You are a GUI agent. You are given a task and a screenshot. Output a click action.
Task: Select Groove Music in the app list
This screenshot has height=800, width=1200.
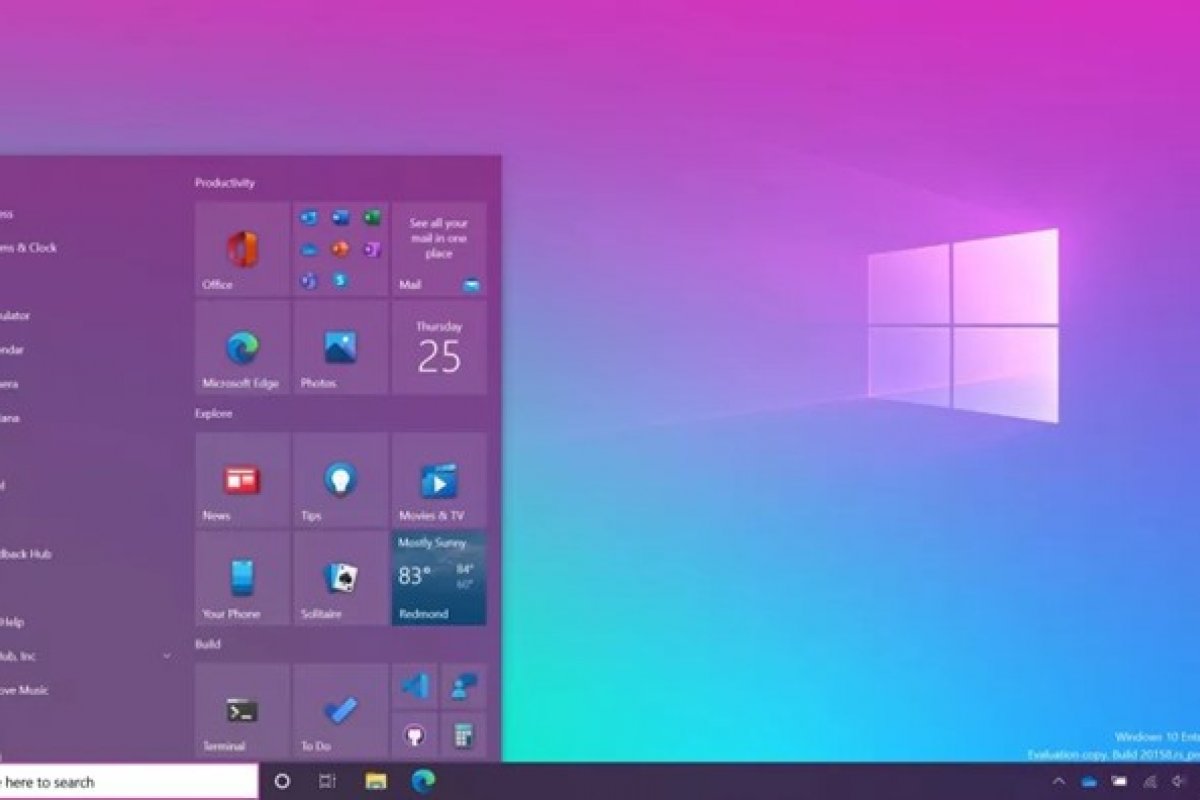tap(30, 690)
